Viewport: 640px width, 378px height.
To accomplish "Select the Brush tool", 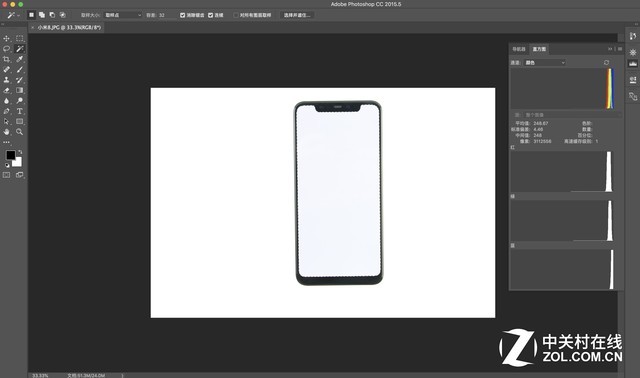I will pos(19,69).
